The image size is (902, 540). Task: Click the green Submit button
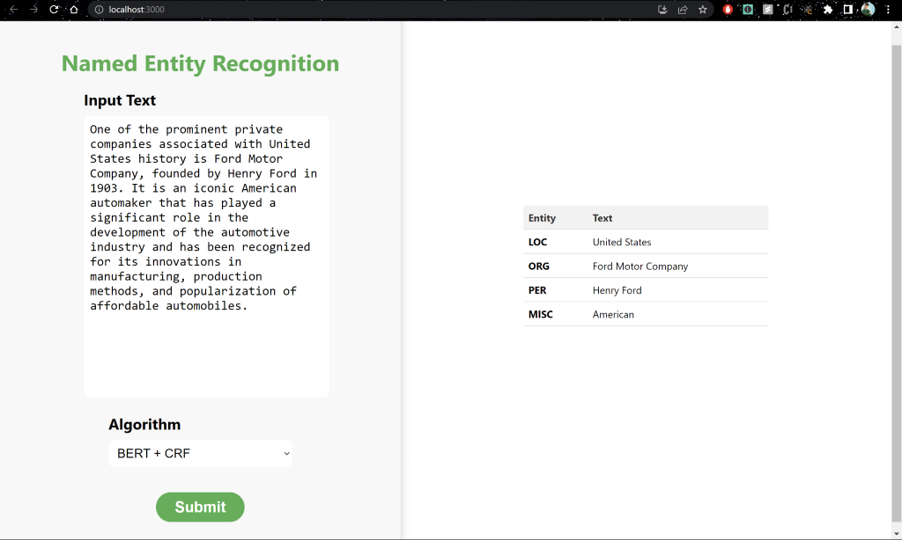tap(200, 507)
